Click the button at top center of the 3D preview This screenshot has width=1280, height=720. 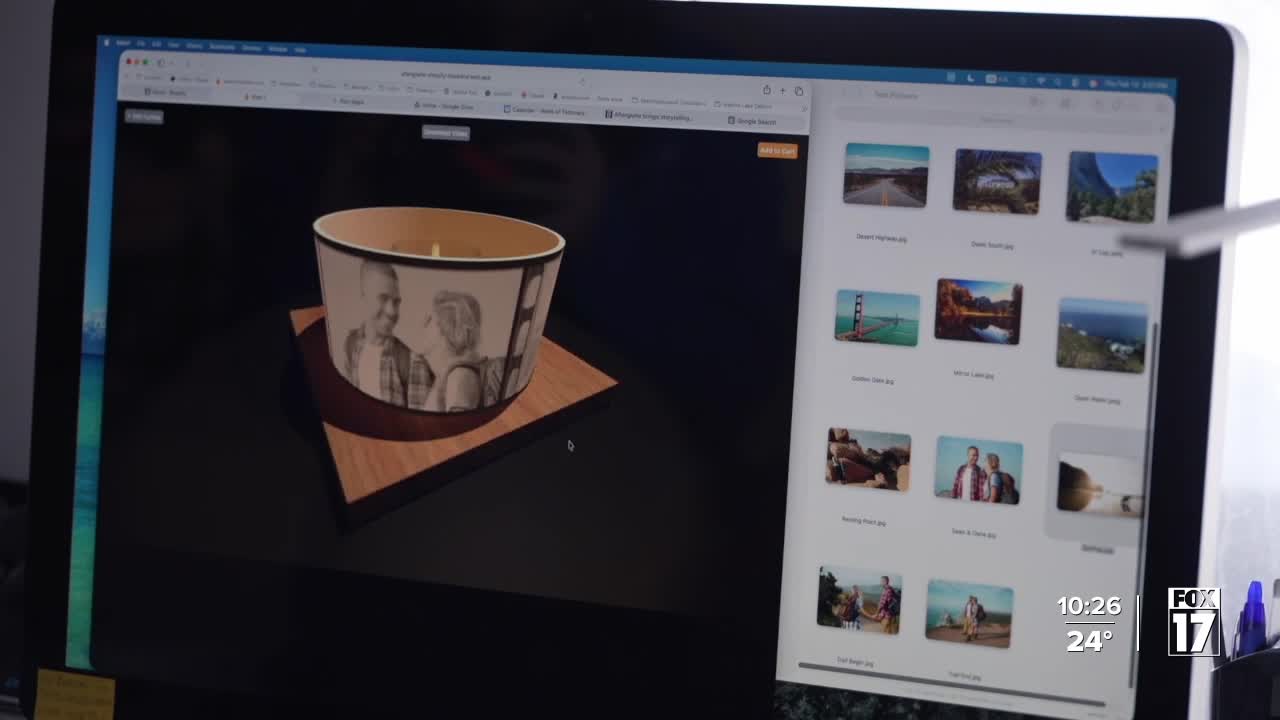[445, 132]
